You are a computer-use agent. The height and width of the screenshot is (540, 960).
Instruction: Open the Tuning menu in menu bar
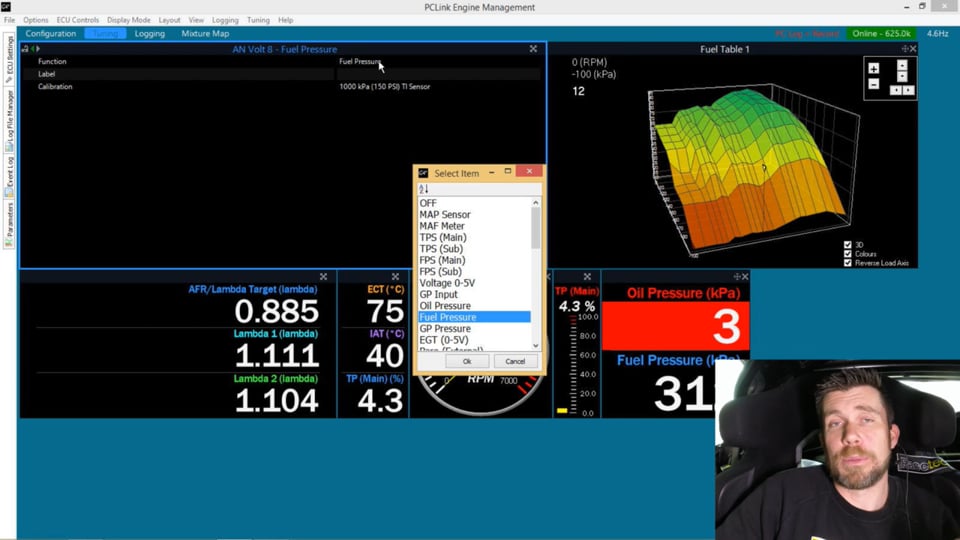point(258,20)
